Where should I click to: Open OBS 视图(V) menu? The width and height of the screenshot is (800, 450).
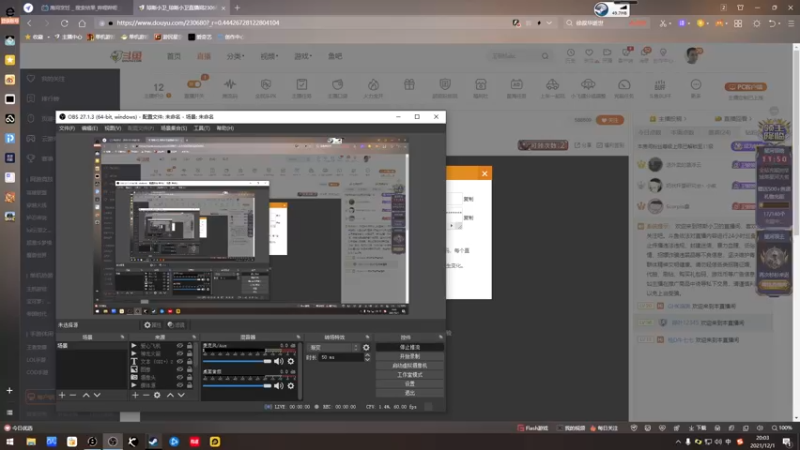coord(112,128)
